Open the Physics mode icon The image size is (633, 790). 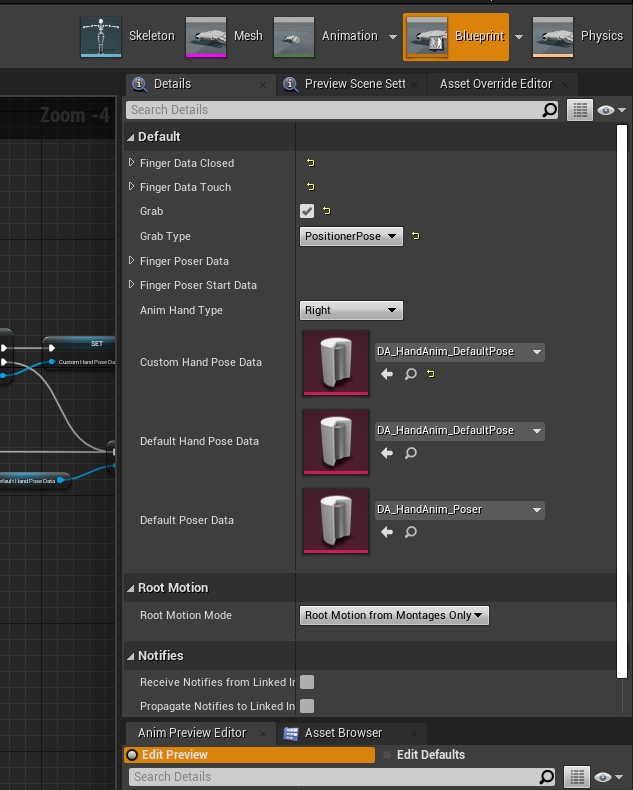pos(553,37)
